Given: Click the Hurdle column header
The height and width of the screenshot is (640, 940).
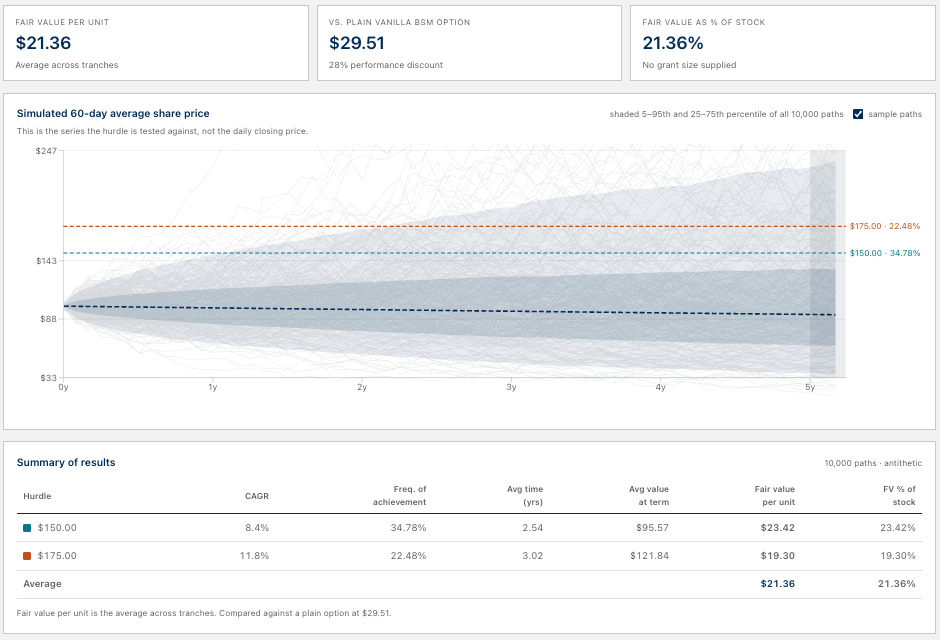Looking at the screenshot, I should (37, 496).
